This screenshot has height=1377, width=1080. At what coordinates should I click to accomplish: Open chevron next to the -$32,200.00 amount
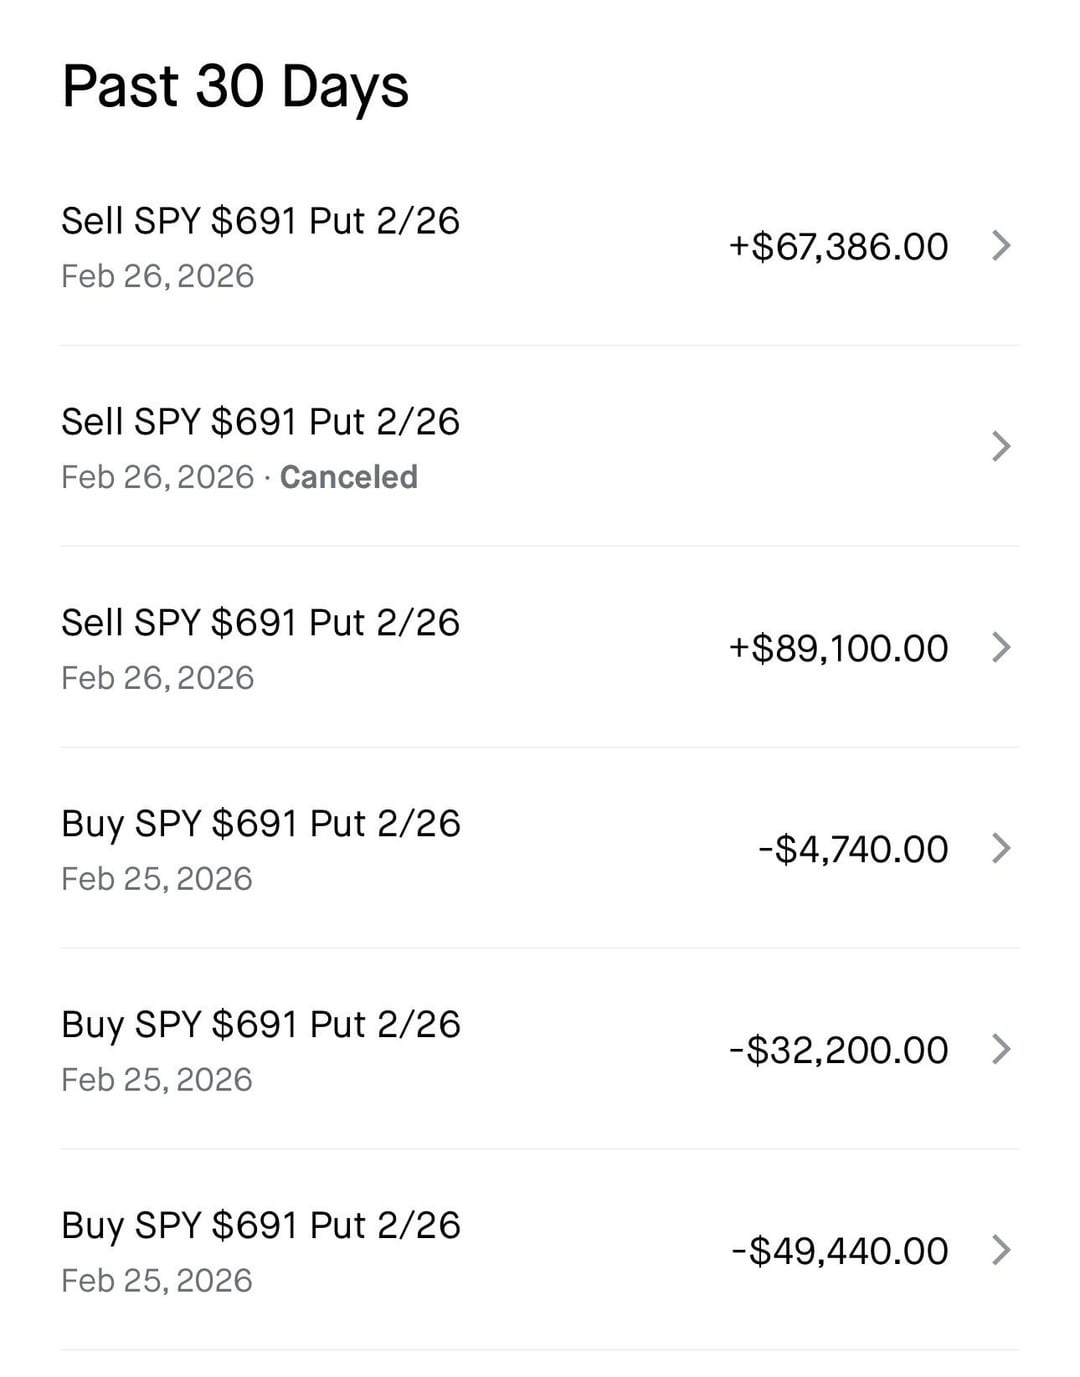1001,1049
